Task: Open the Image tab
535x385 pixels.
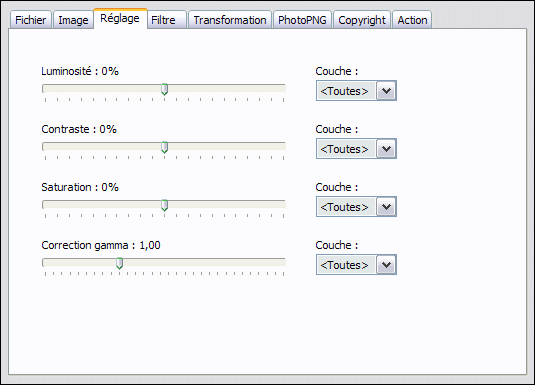Action: (73, 20)
